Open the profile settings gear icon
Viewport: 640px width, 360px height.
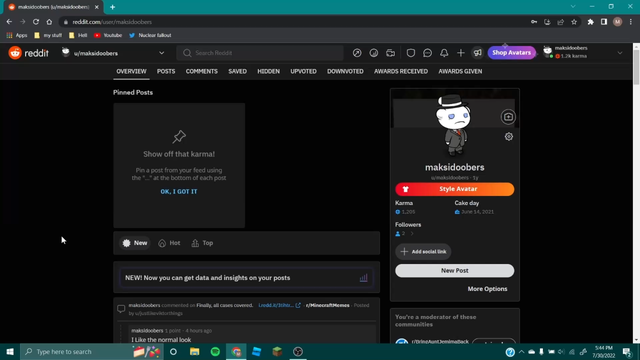coord(509,137)
